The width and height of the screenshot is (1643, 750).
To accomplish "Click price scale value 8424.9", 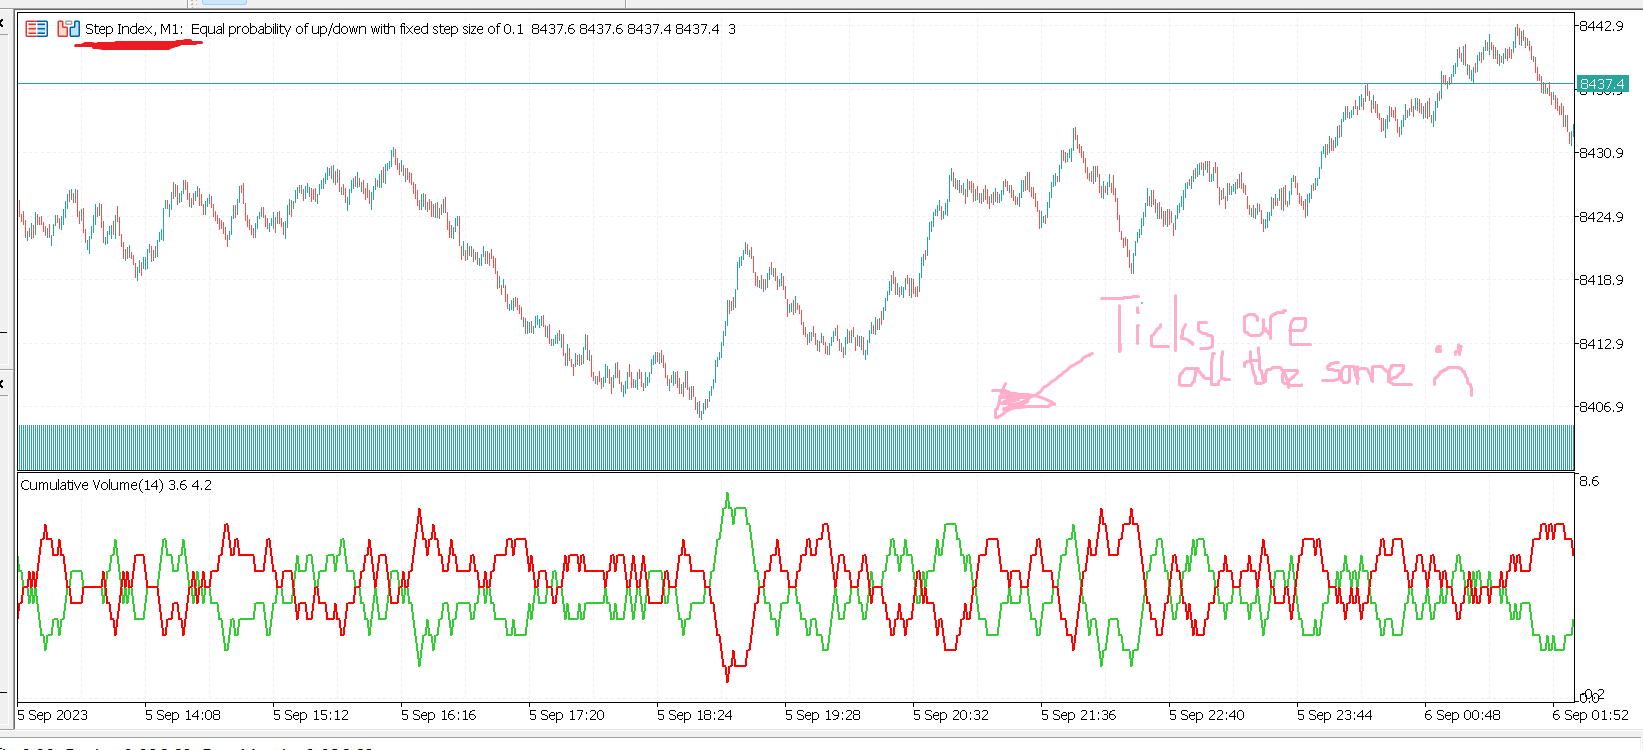I will (x=1601, y=217).
